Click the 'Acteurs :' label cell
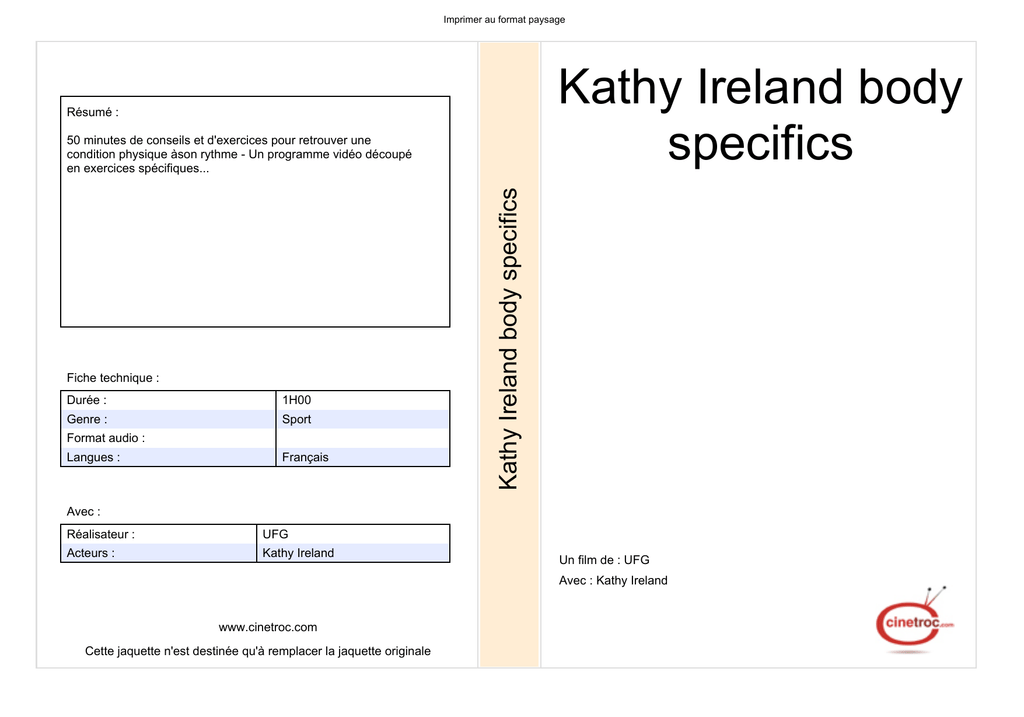Screen dimensions: 1024x717 click(159, 553)
